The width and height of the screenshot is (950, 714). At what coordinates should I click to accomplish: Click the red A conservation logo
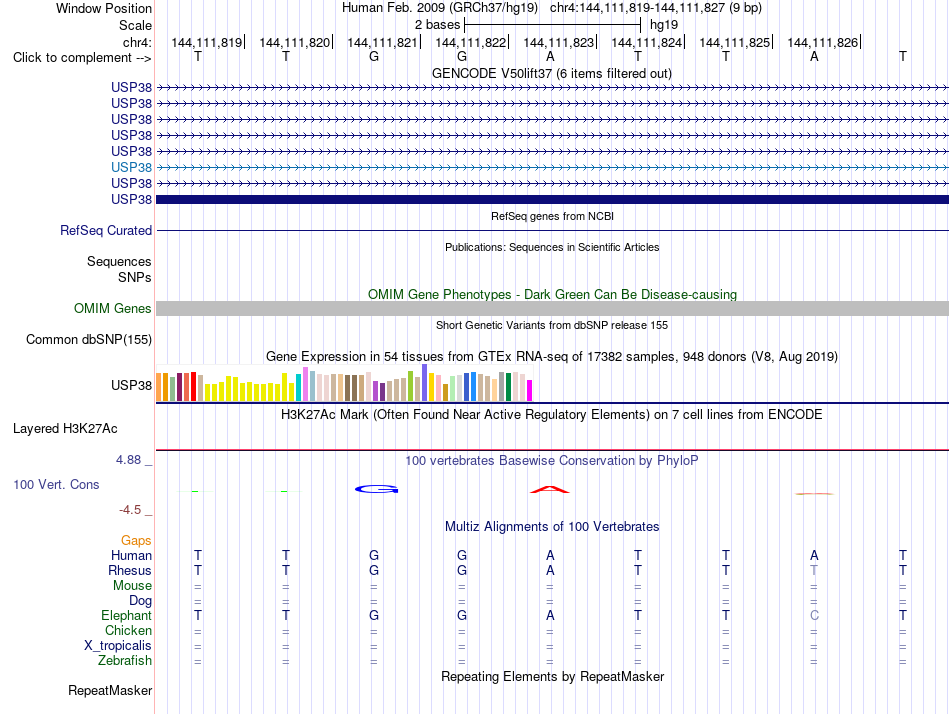[550, 489]
